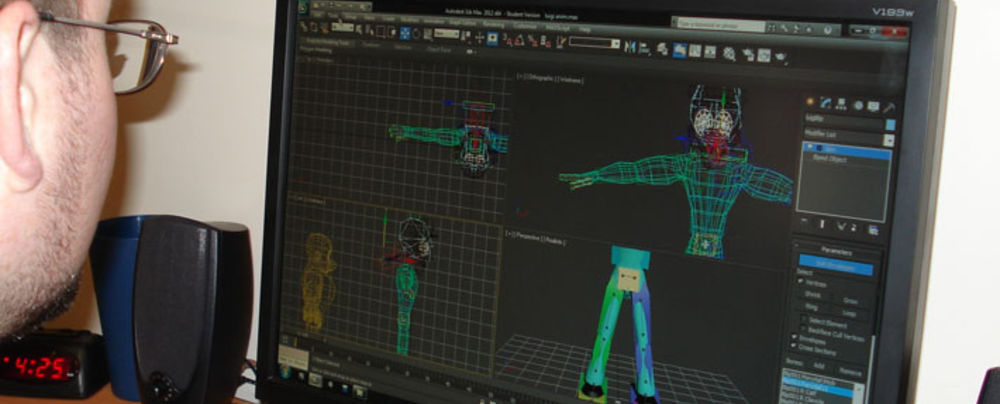The width and height of the screenshot is (1000, 404).
Task: Activate the Select and Rotate tool
Action: [x=416, y=33]
